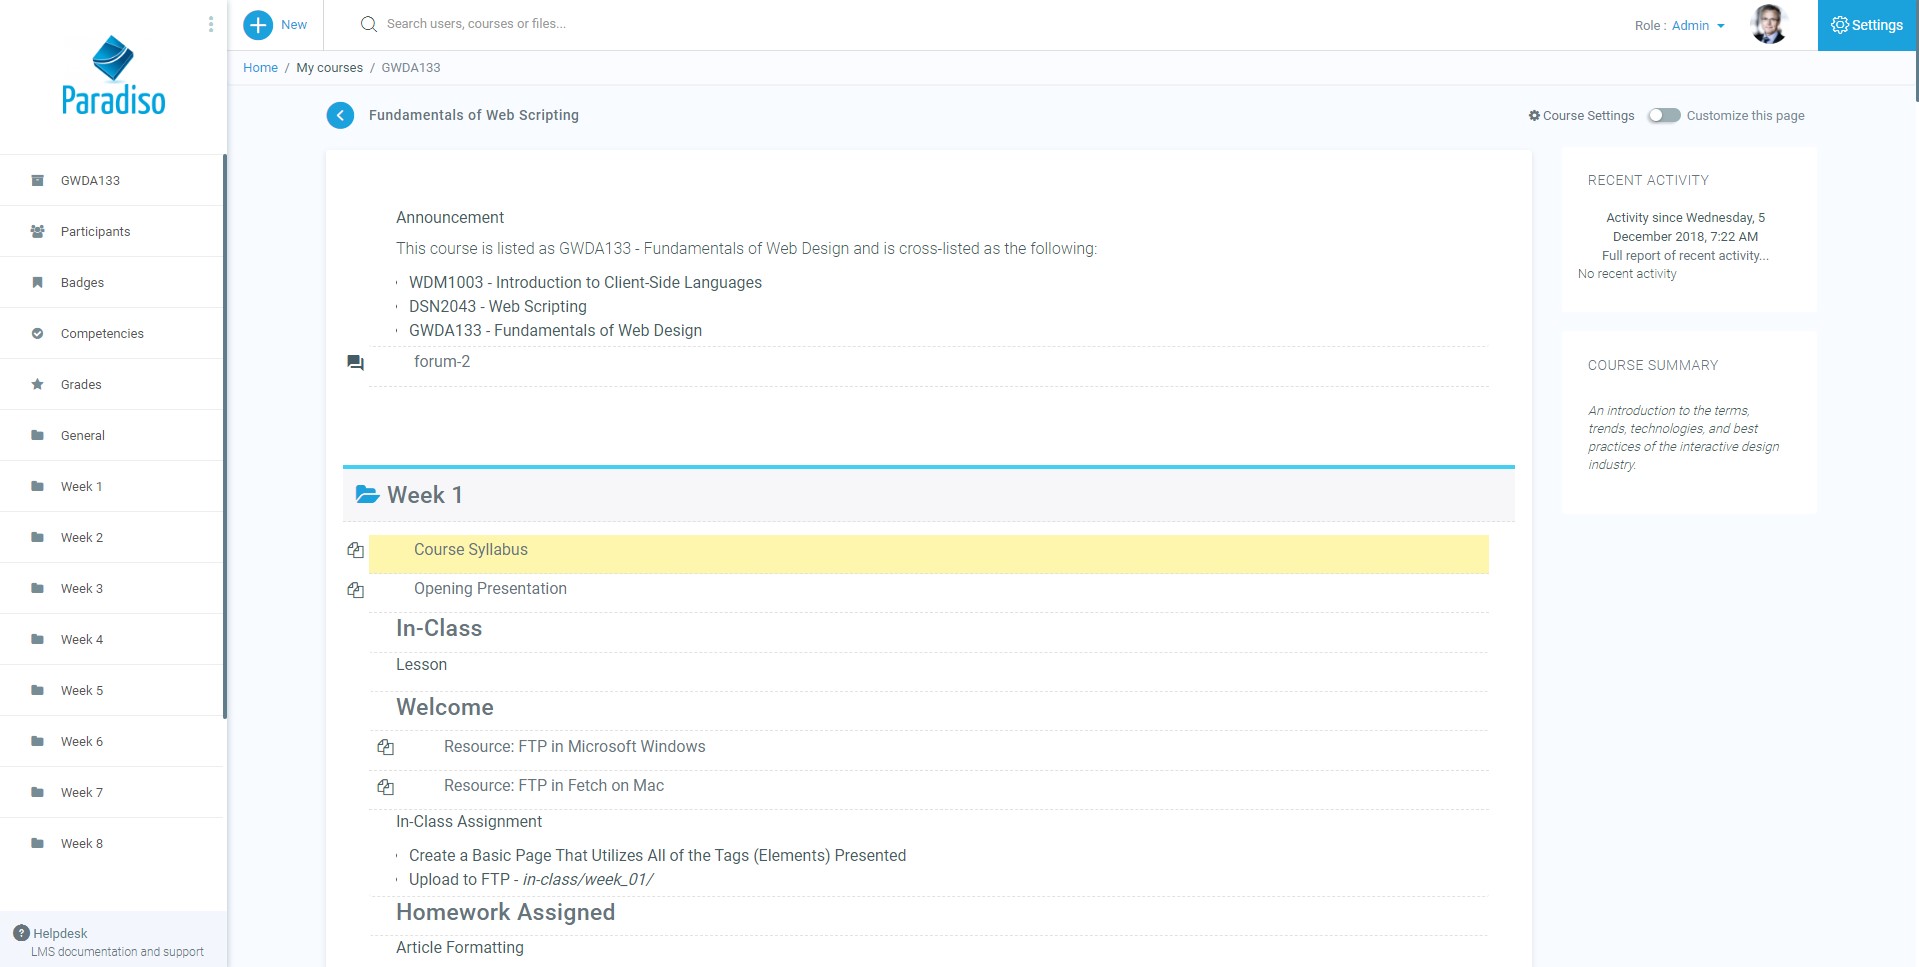Screen dimensions: 1919x967
Task: Open the Helpdesk question mark icon
Action: point(21,933)
